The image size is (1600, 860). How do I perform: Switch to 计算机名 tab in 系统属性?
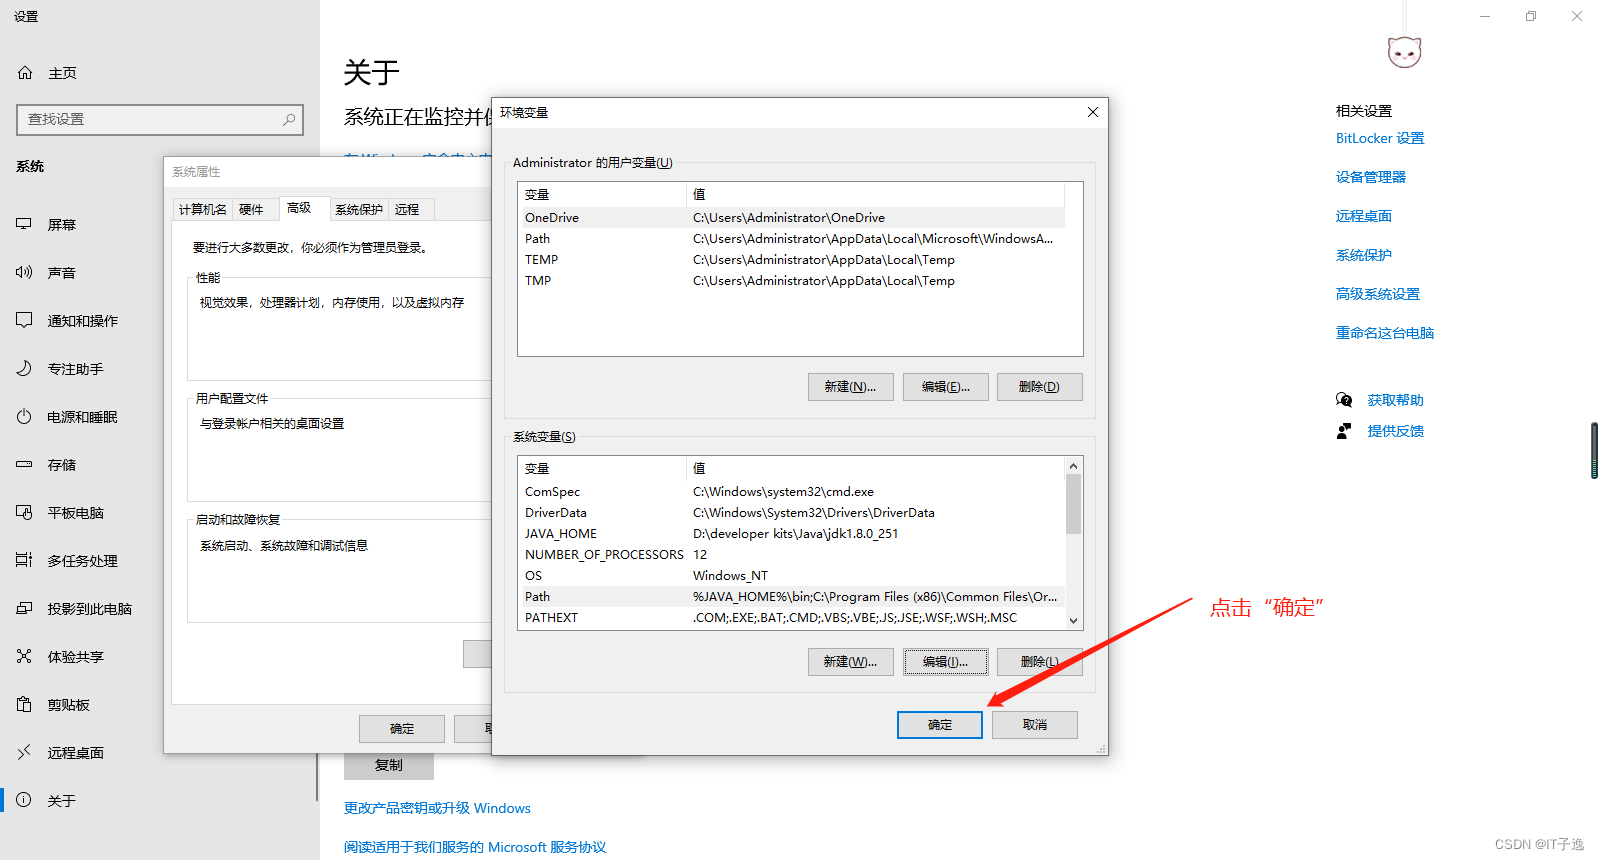203,209
